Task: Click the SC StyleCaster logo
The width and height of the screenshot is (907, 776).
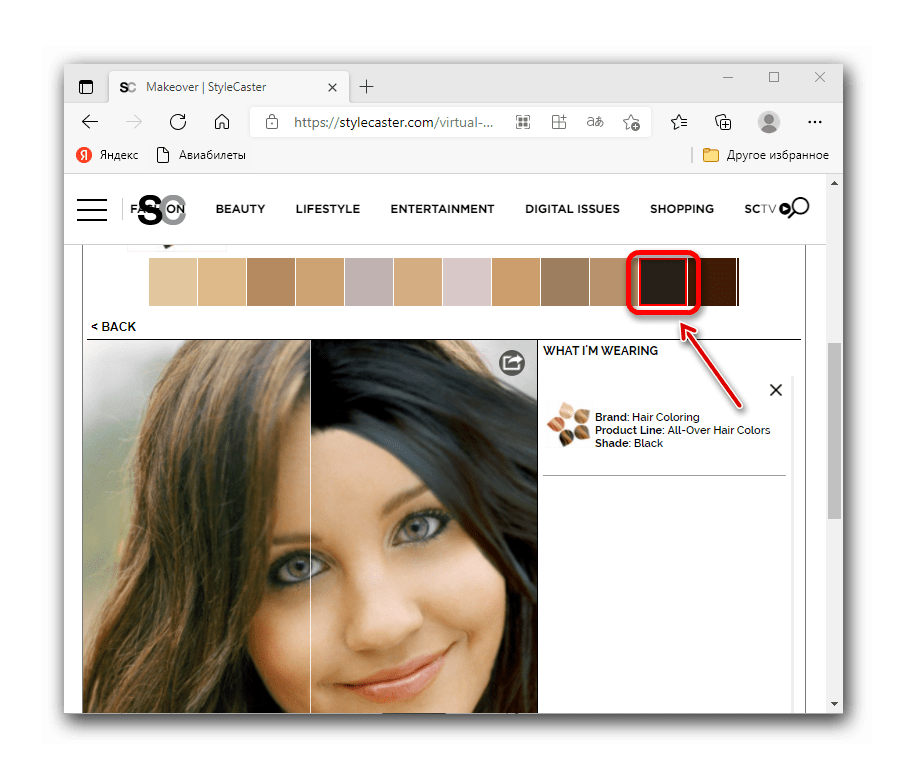Action: tap(160, 209)
